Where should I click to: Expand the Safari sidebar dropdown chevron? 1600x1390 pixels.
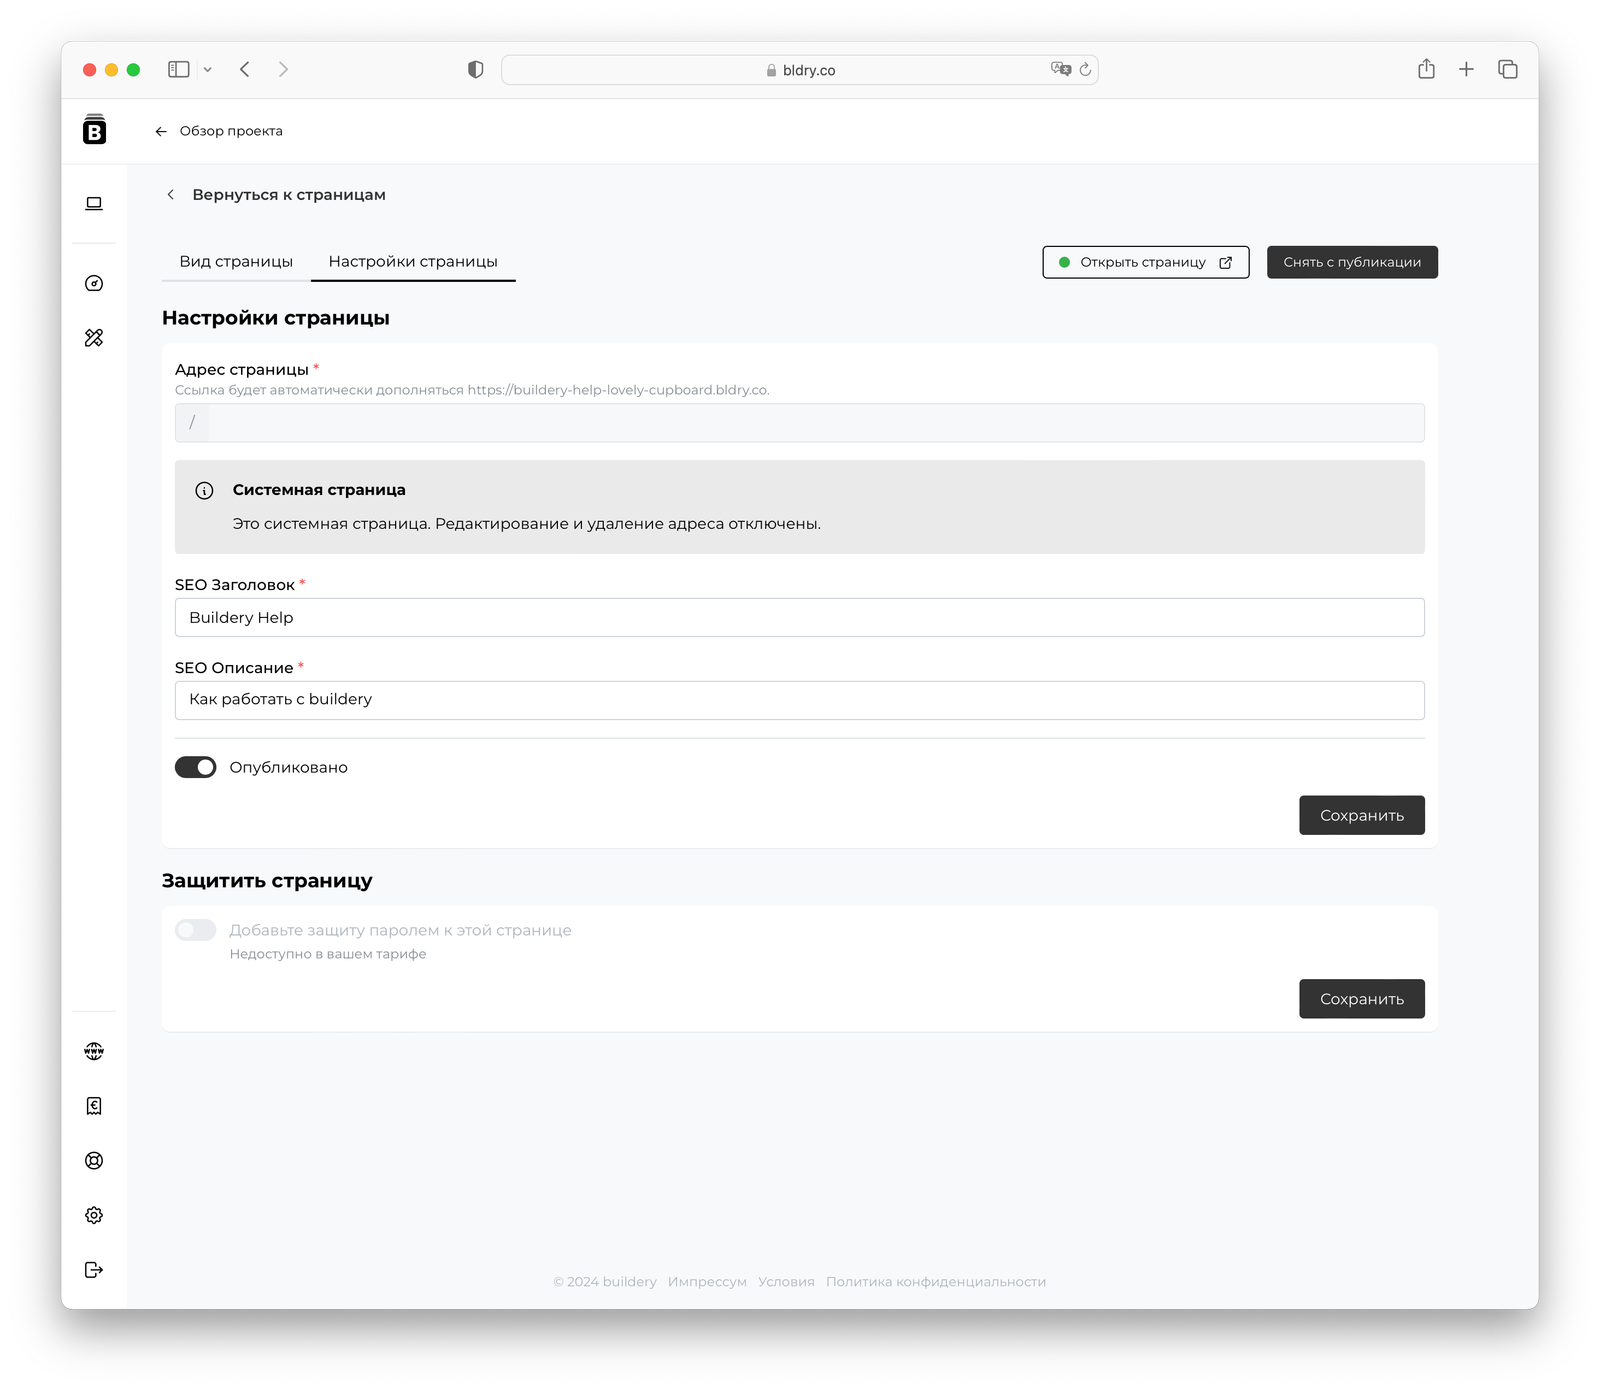coord(208,70)
